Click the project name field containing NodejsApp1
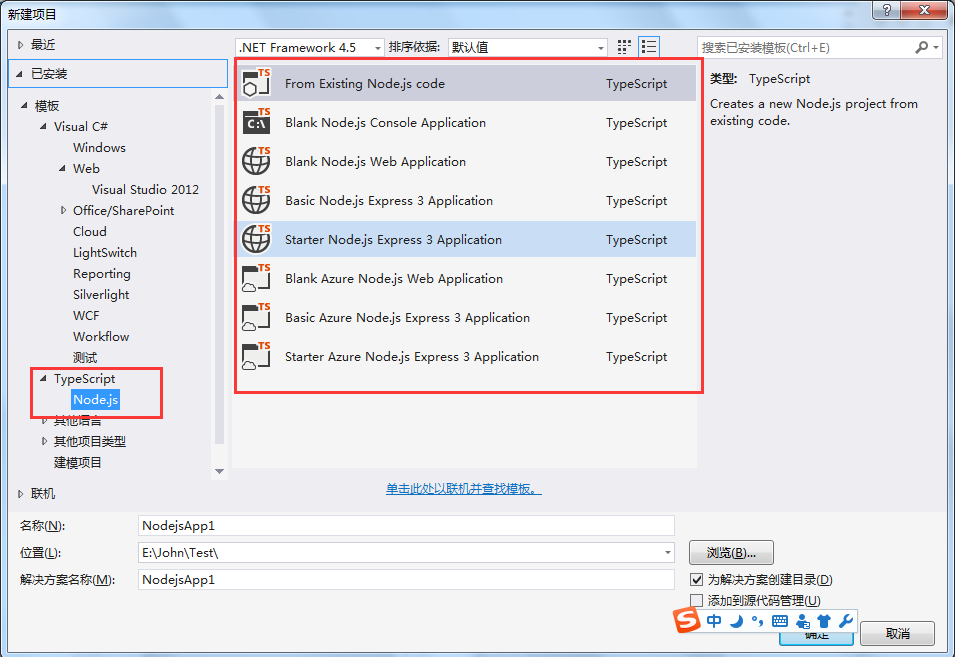955x657 pixels. 406,525
